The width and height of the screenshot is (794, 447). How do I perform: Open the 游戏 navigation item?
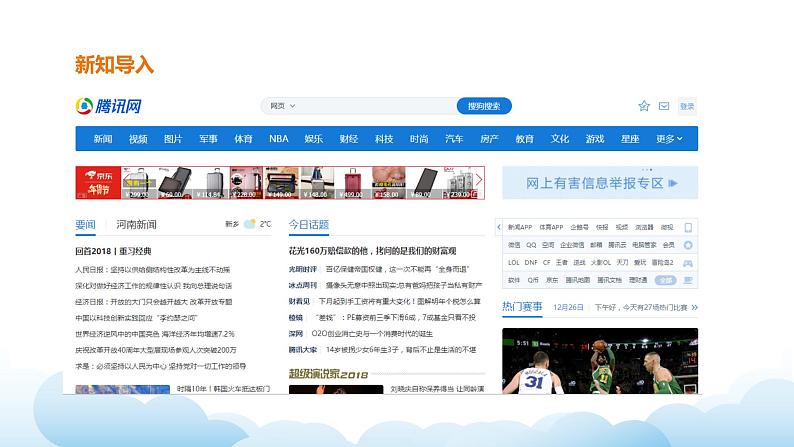point(595,139)
